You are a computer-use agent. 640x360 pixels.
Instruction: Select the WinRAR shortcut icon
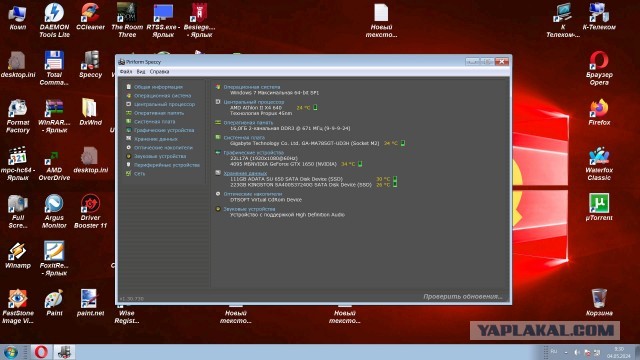(x=54, y=116)
